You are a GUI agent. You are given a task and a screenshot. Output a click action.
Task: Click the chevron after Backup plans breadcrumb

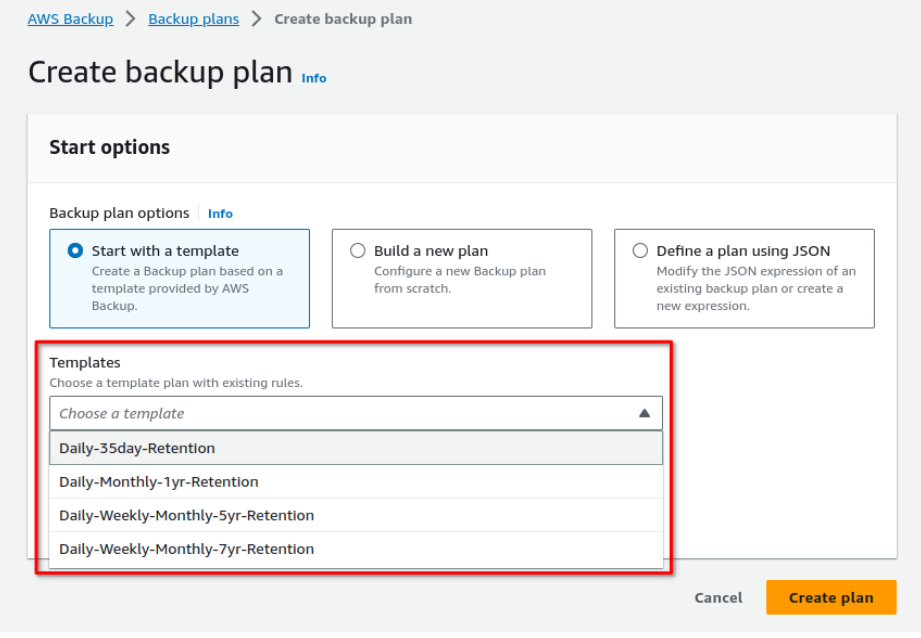click(256, 19)
